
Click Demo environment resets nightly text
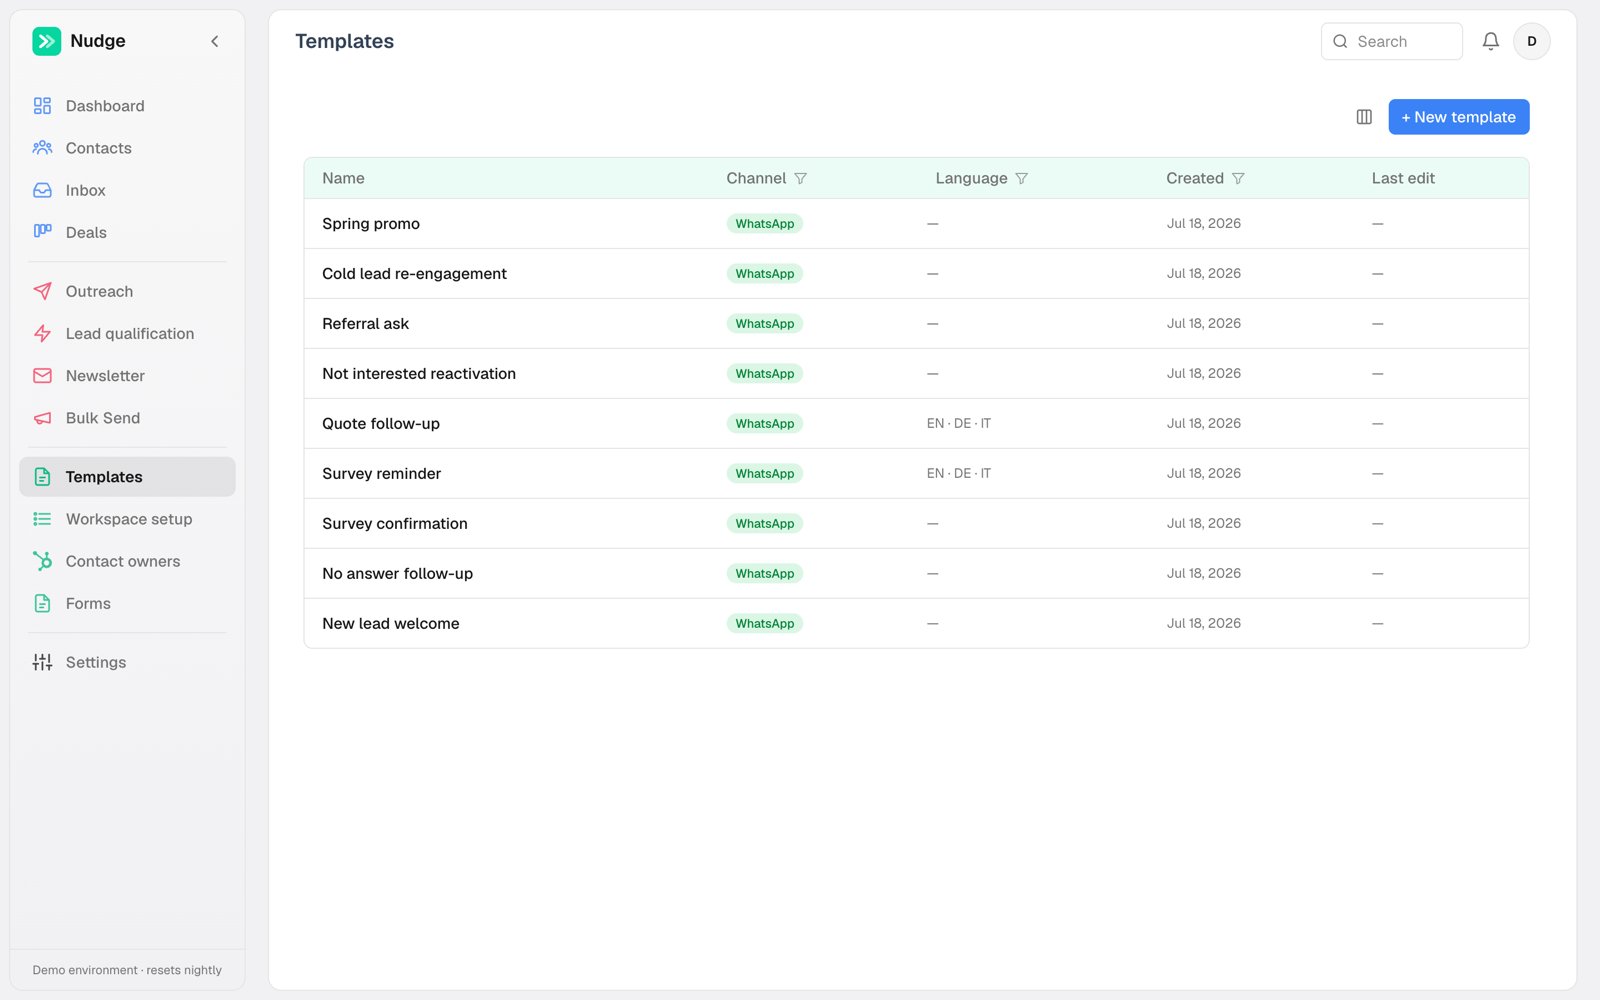127,970
